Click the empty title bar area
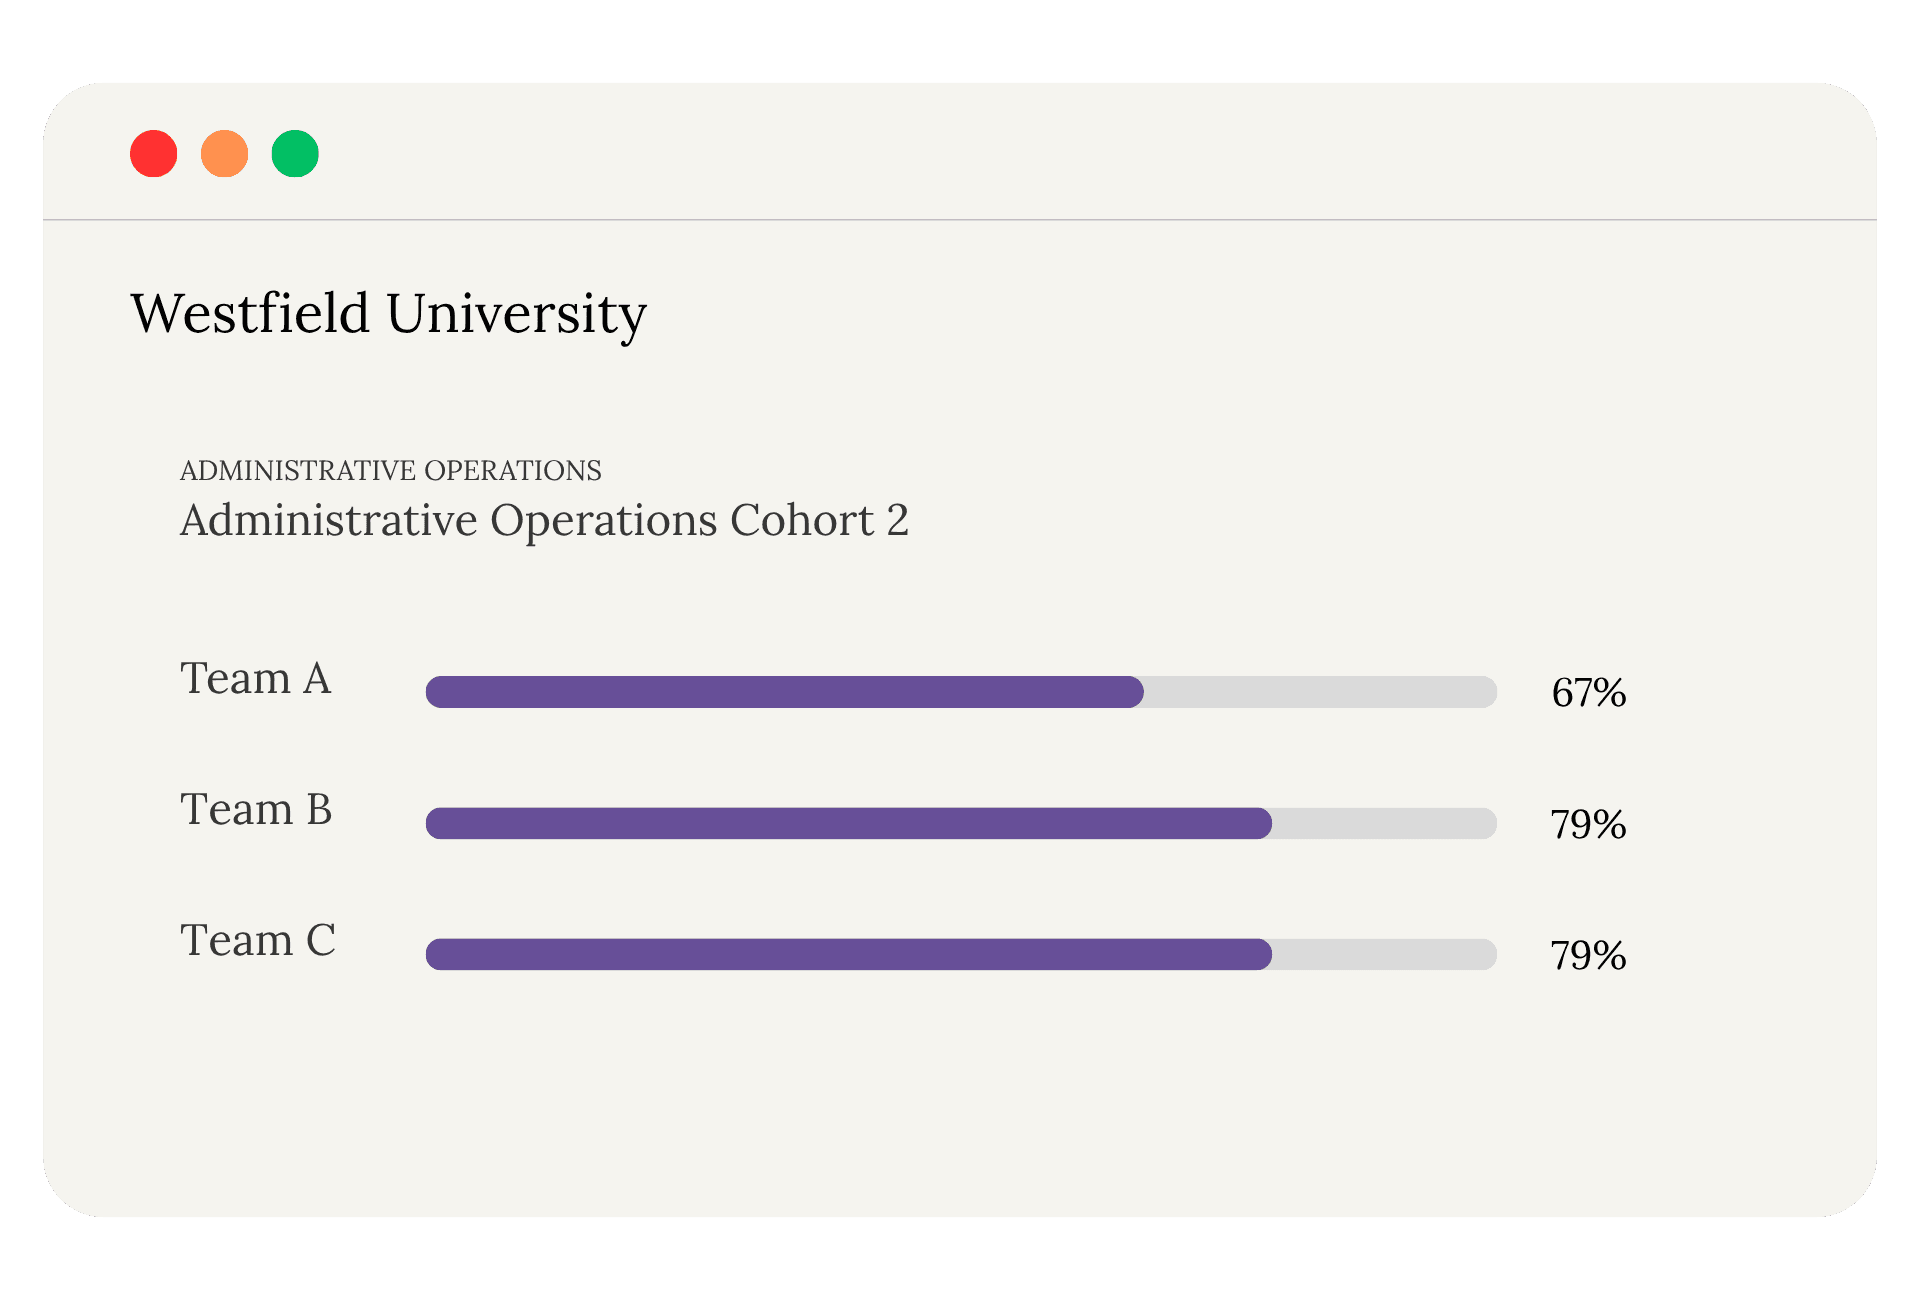This screenshot has width=1920, height=1300. (x=1000, y=152)
